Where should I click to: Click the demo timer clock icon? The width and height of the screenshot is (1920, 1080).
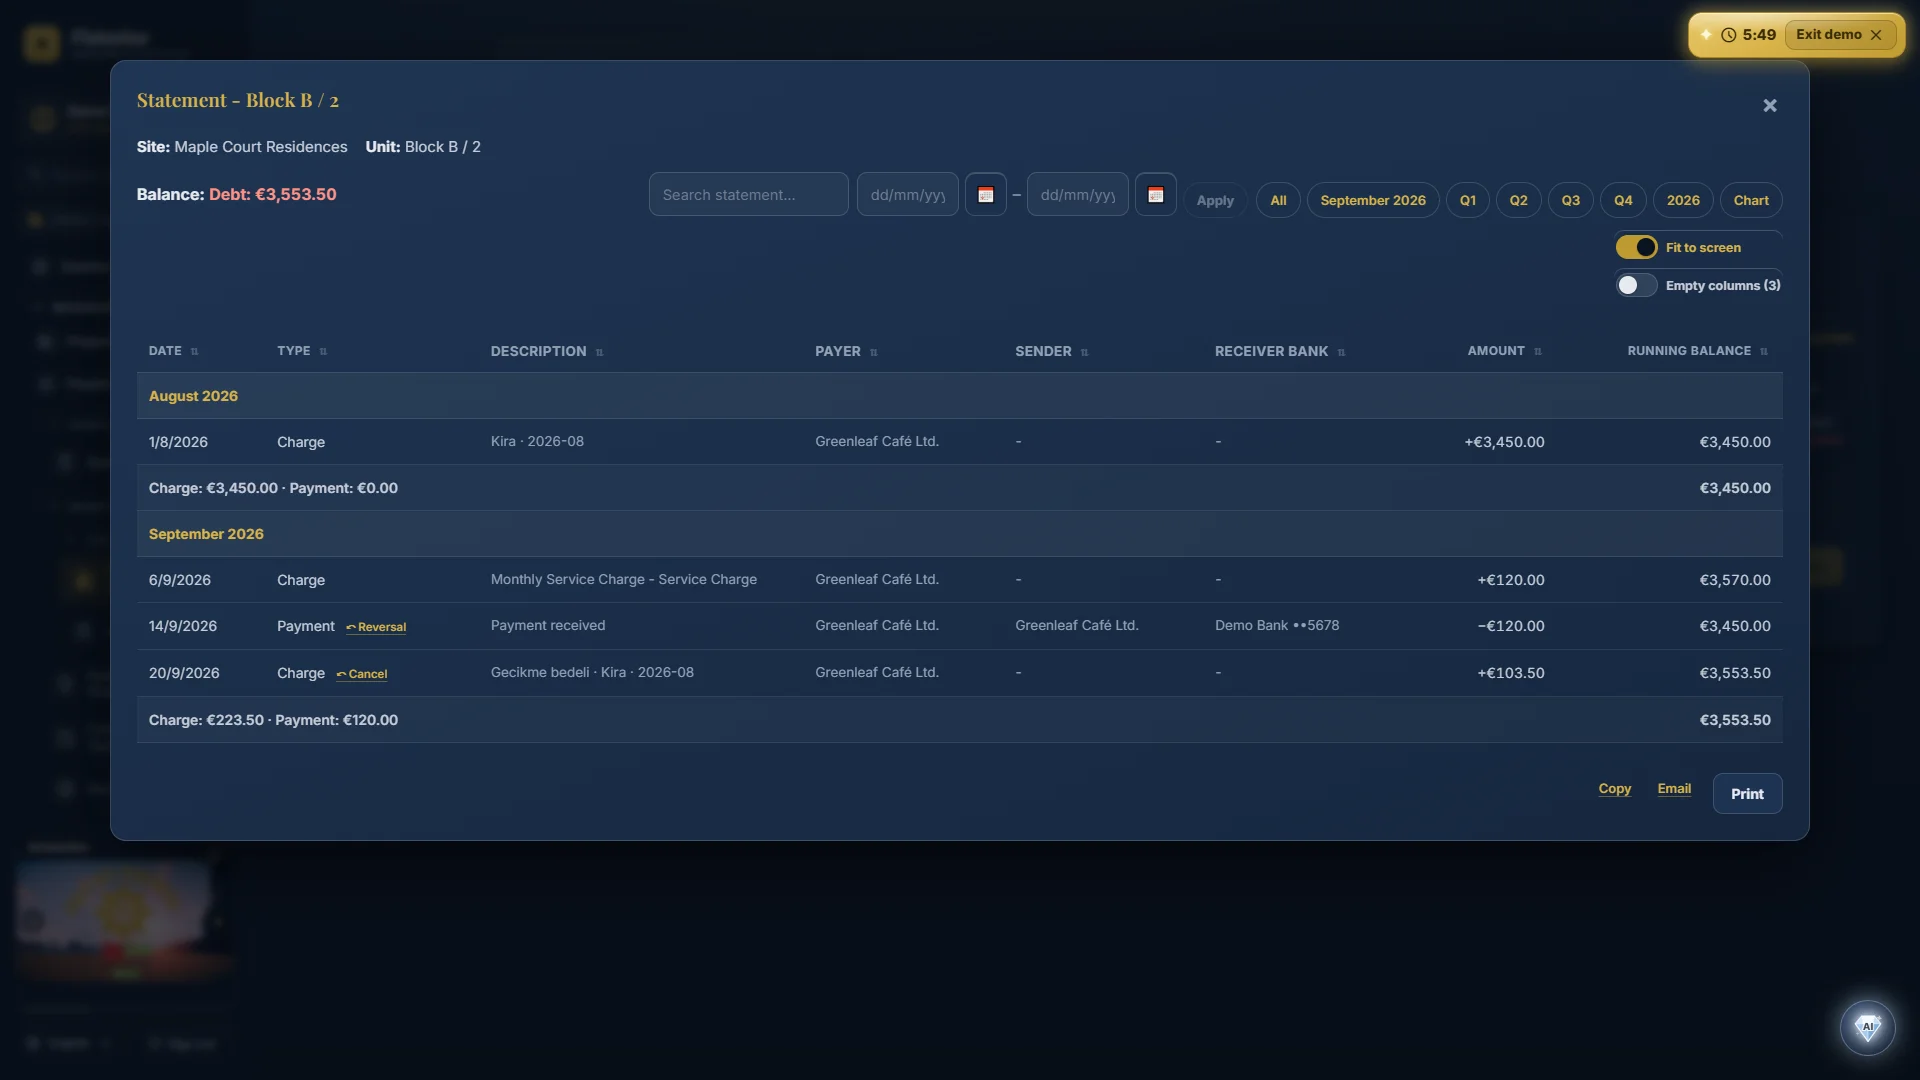pos(1728,35)
